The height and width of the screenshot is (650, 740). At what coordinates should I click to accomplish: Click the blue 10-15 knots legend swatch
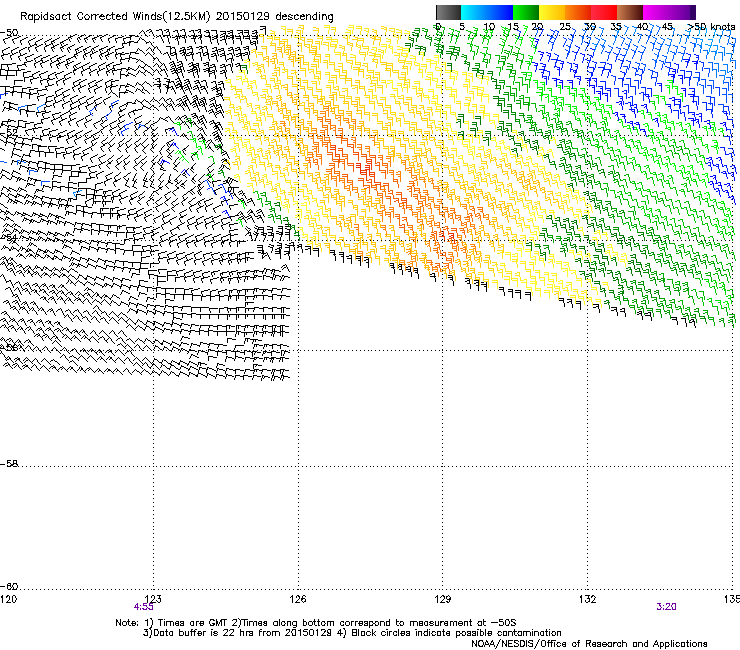point(500,12)
